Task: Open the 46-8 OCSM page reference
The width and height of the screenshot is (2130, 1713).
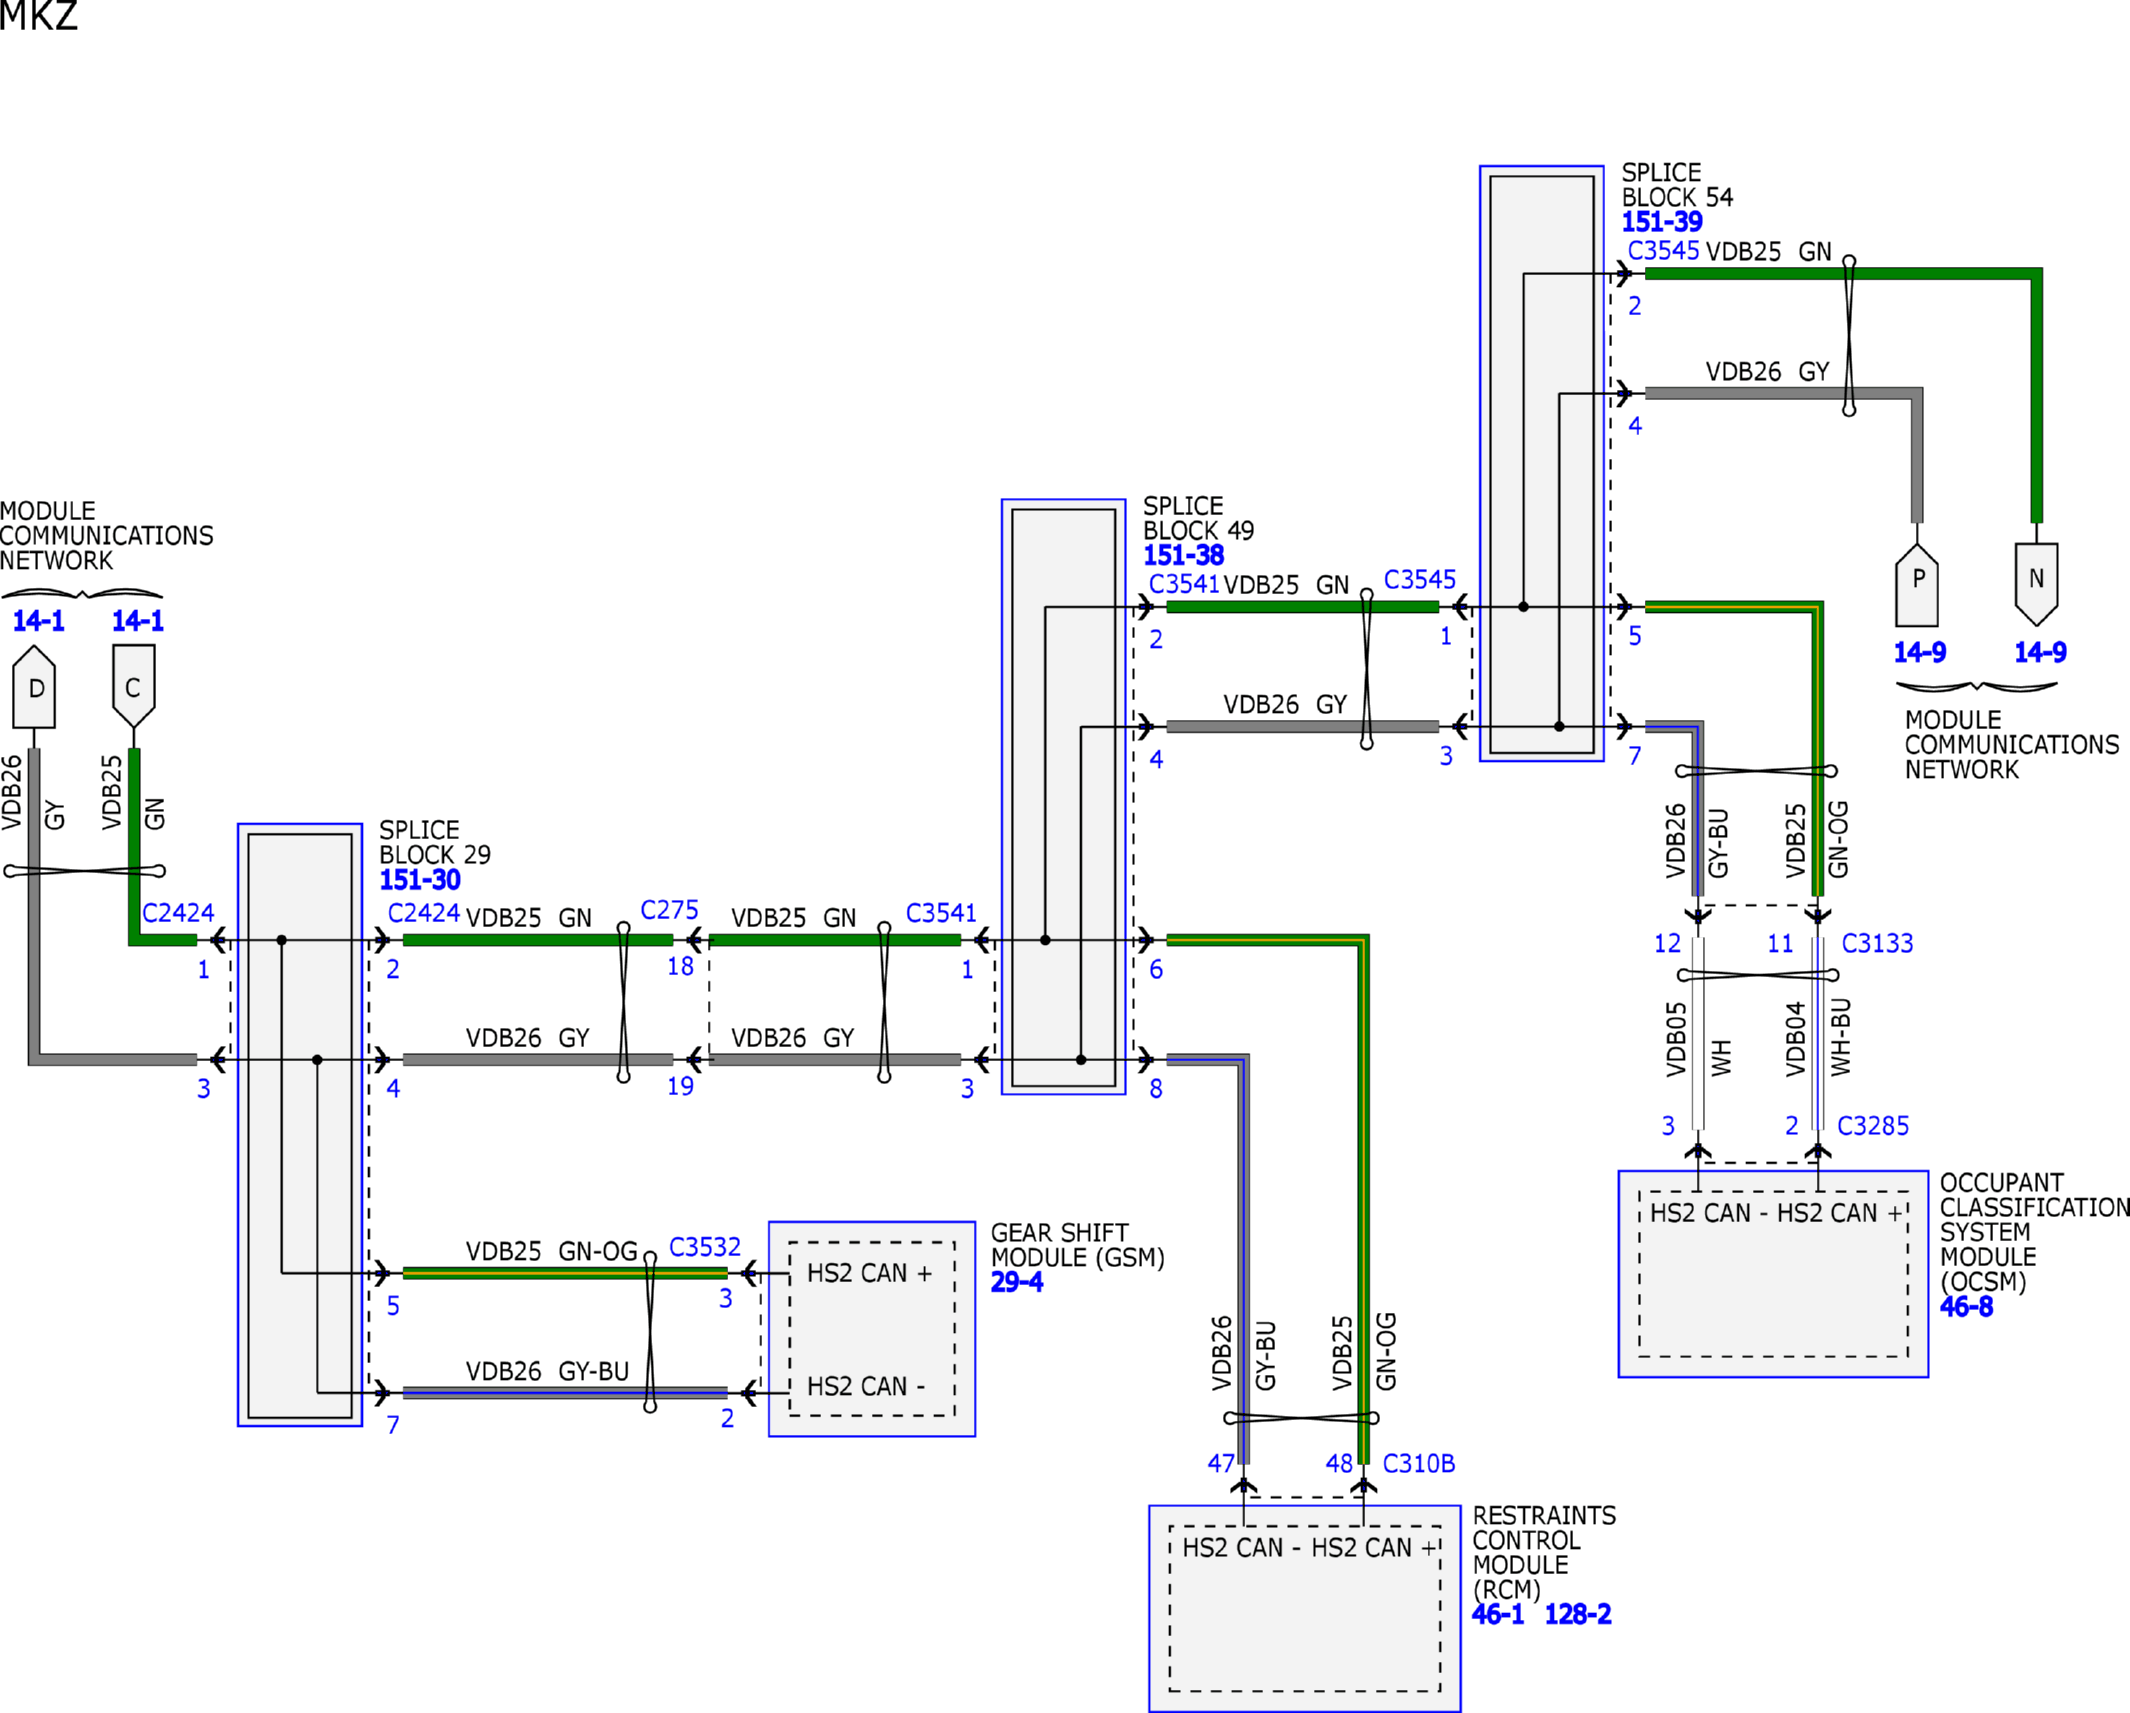Action: [1966, 1307]
